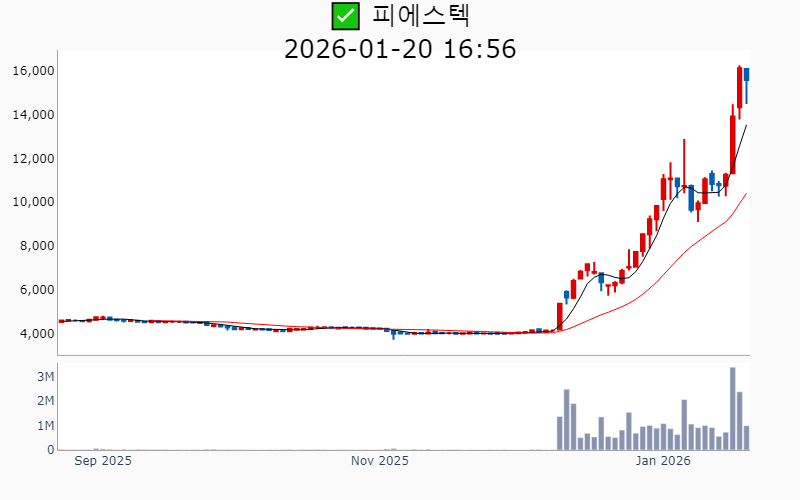Click the 3M volume axis label

coord(45,377)
